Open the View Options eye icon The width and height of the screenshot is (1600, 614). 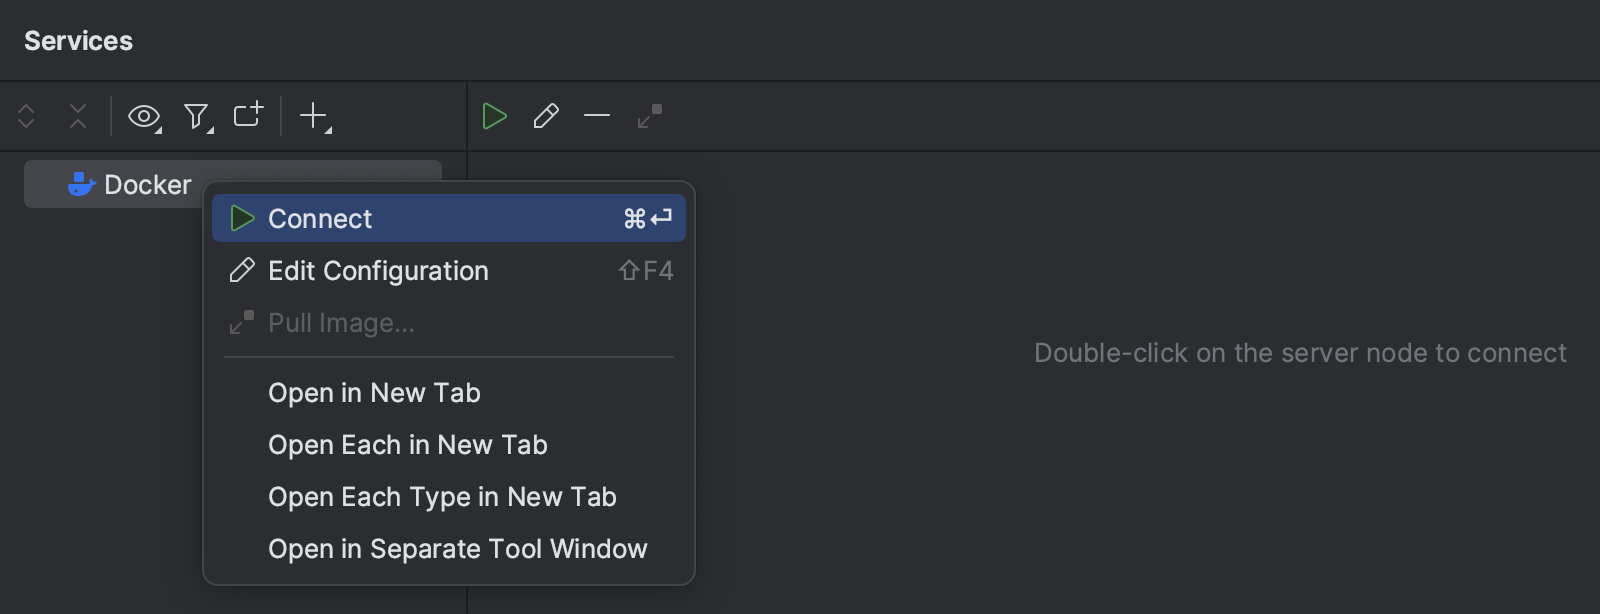(143, 116)
